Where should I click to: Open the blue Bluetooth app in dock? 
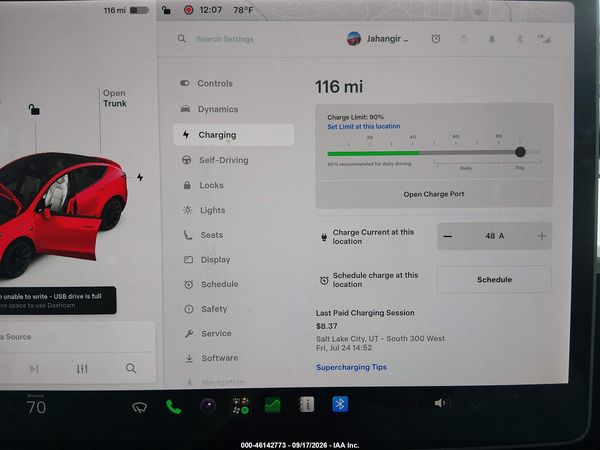[340, 404]
